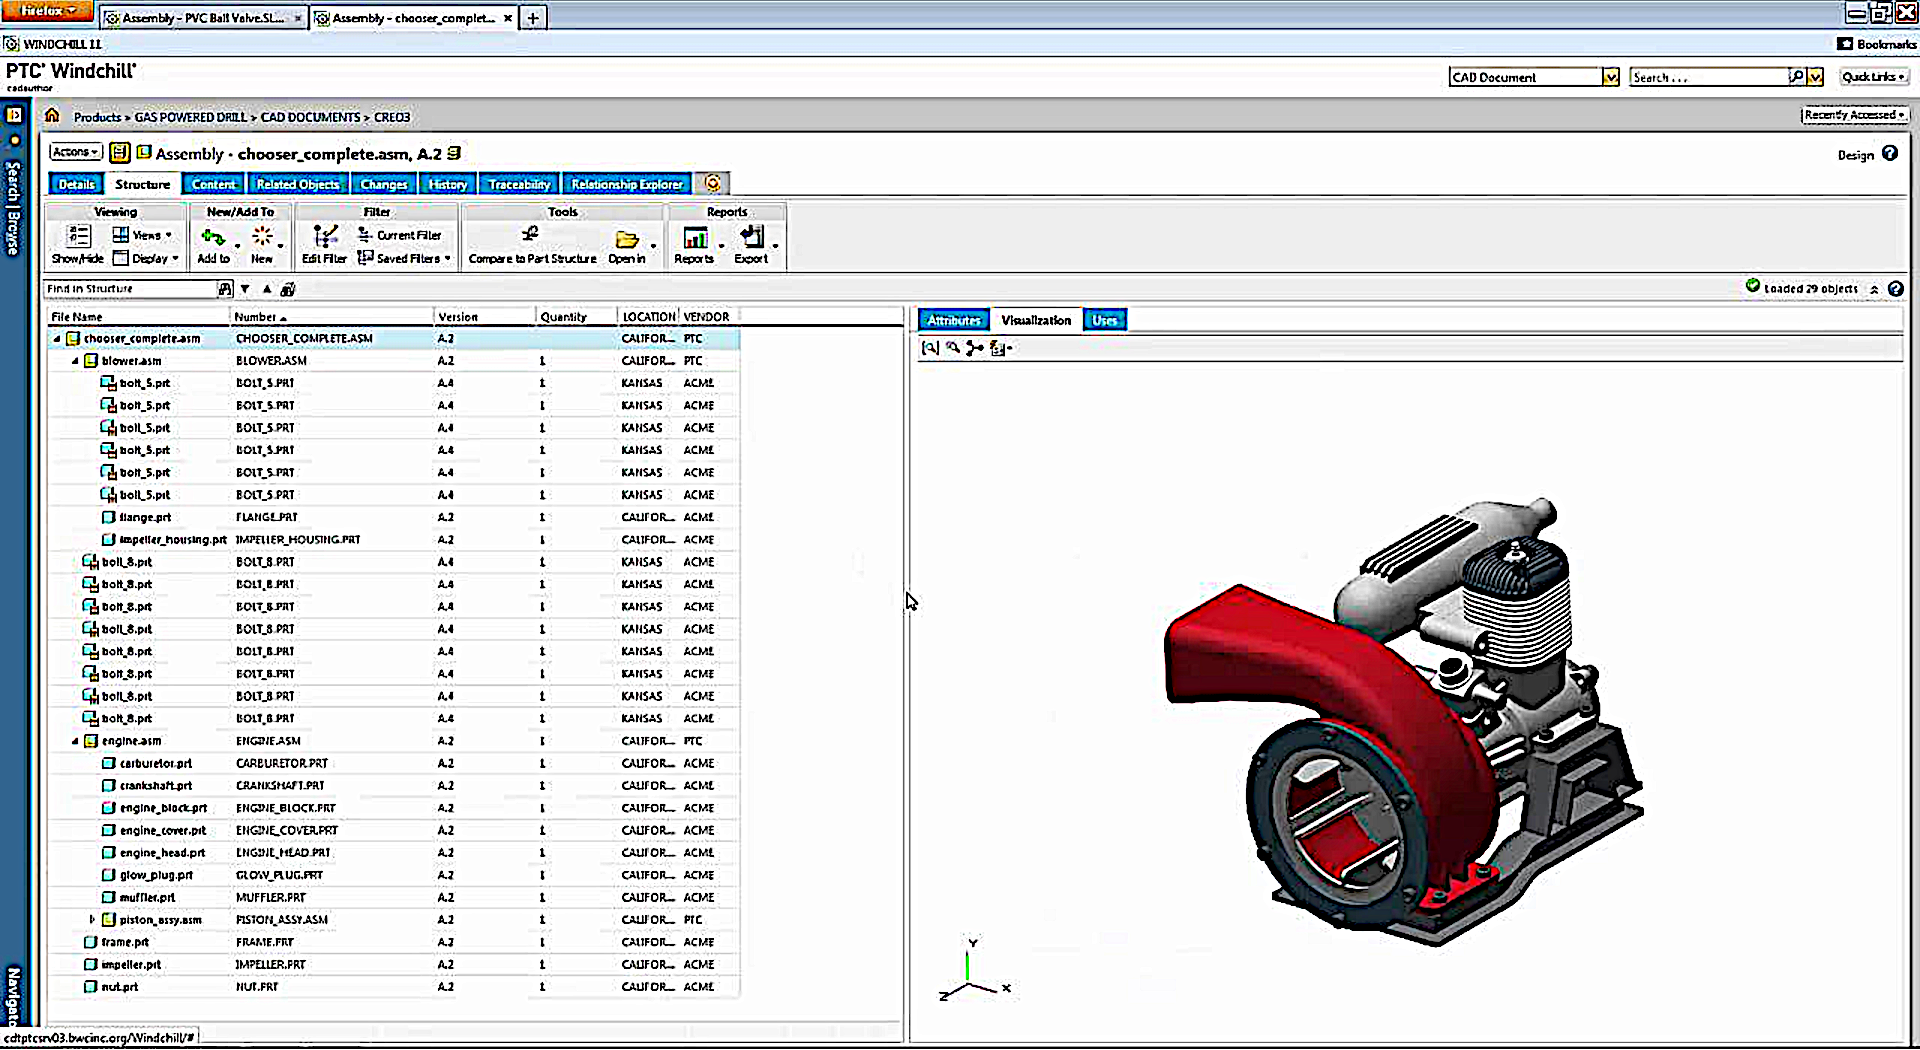The image size is (1920, 1050).
Task: Click the customize tabs icon after Relationship Explorer
Action: (712, 183)
